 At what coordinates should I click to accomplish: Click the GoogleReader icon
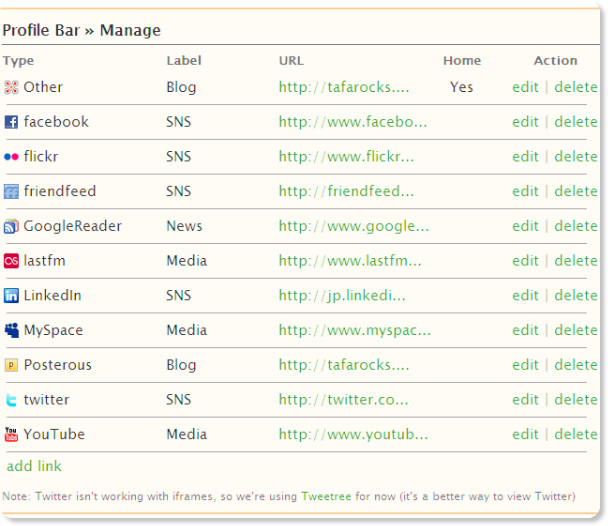tap(11, 226)
